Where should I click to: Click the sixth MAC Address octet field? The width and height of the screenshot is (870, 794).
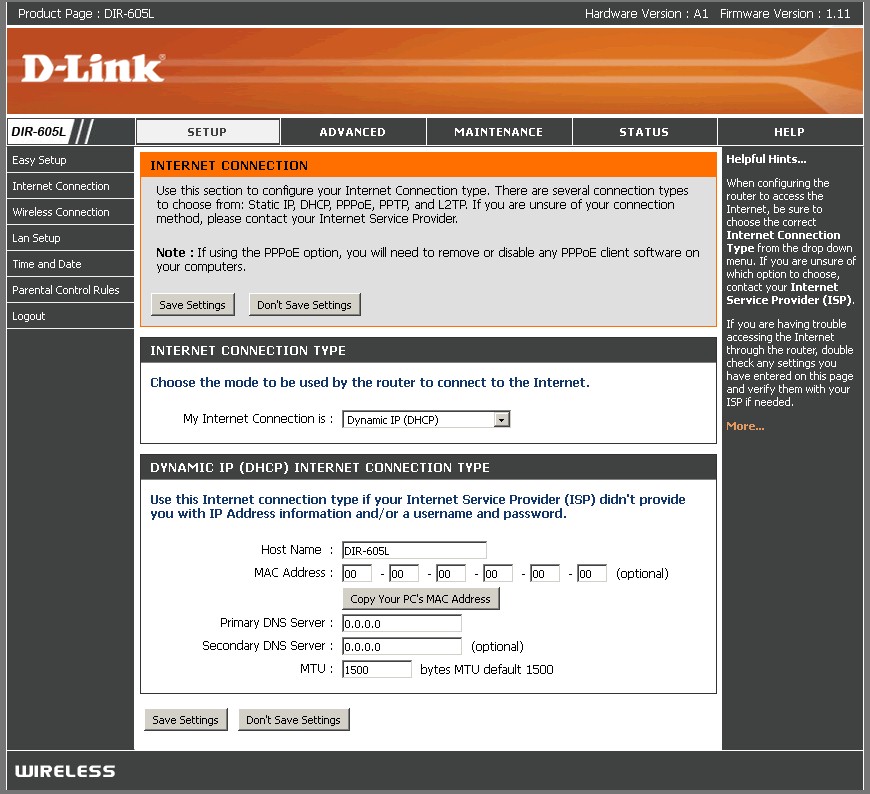click(591, 574)
